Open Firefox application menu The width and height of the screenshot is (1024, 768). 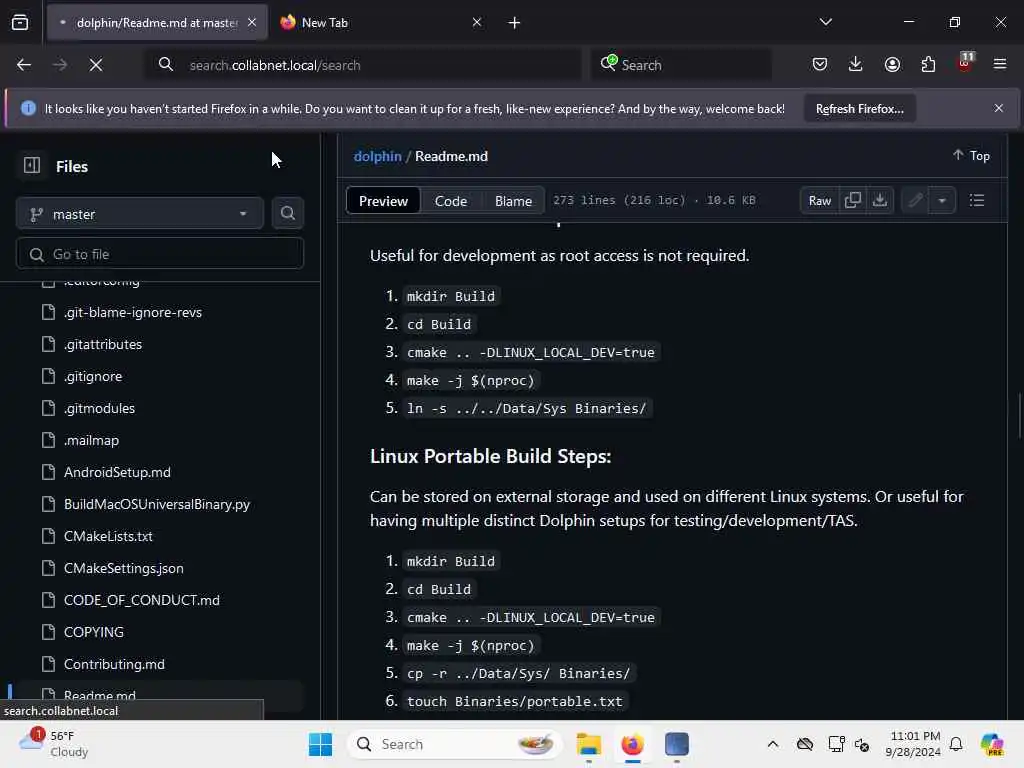tap(1000, 64)
